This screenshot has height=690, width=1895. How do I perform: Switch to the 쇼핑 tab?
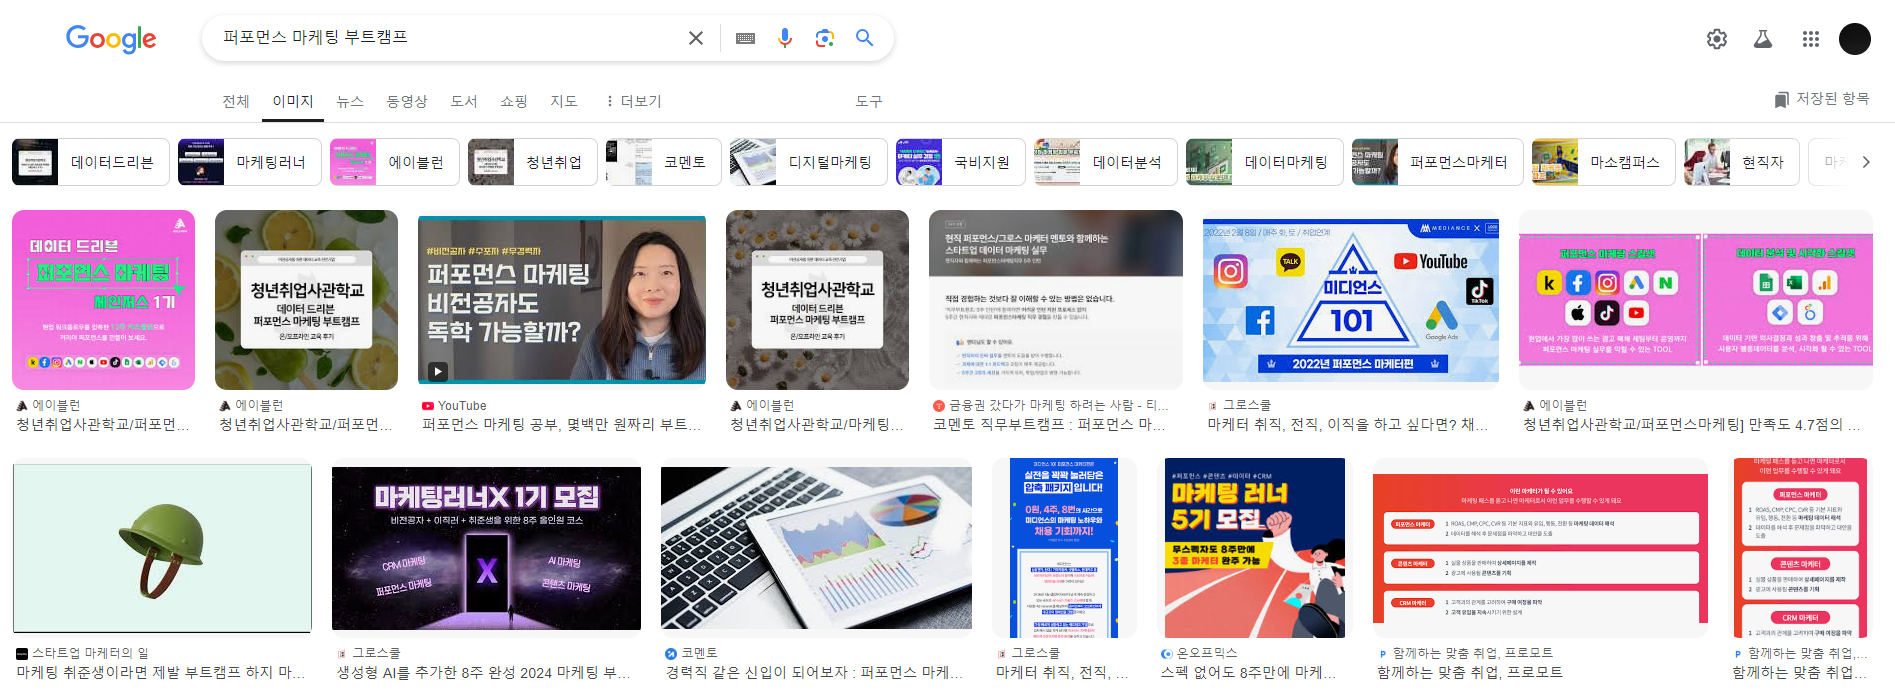click(514, 101)
